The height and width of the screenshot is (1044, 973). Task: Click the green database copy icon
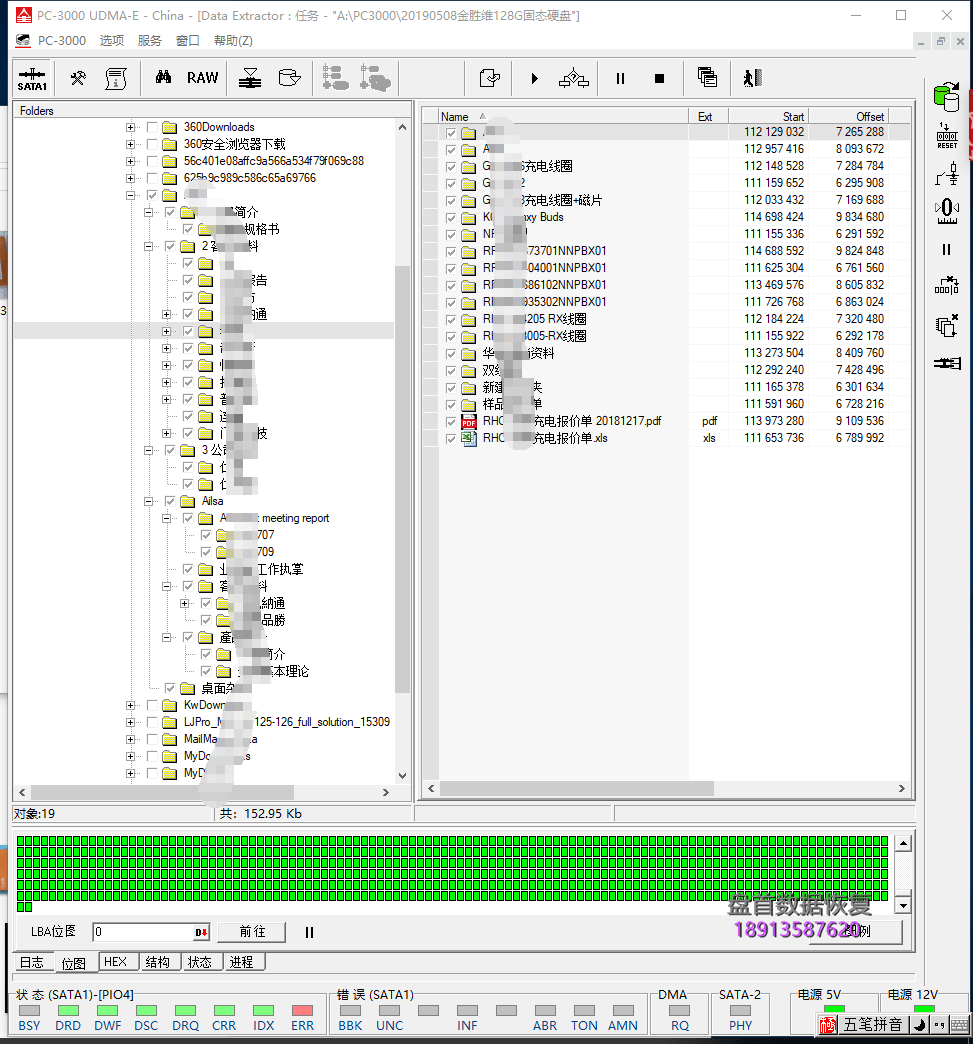[946, 97]
